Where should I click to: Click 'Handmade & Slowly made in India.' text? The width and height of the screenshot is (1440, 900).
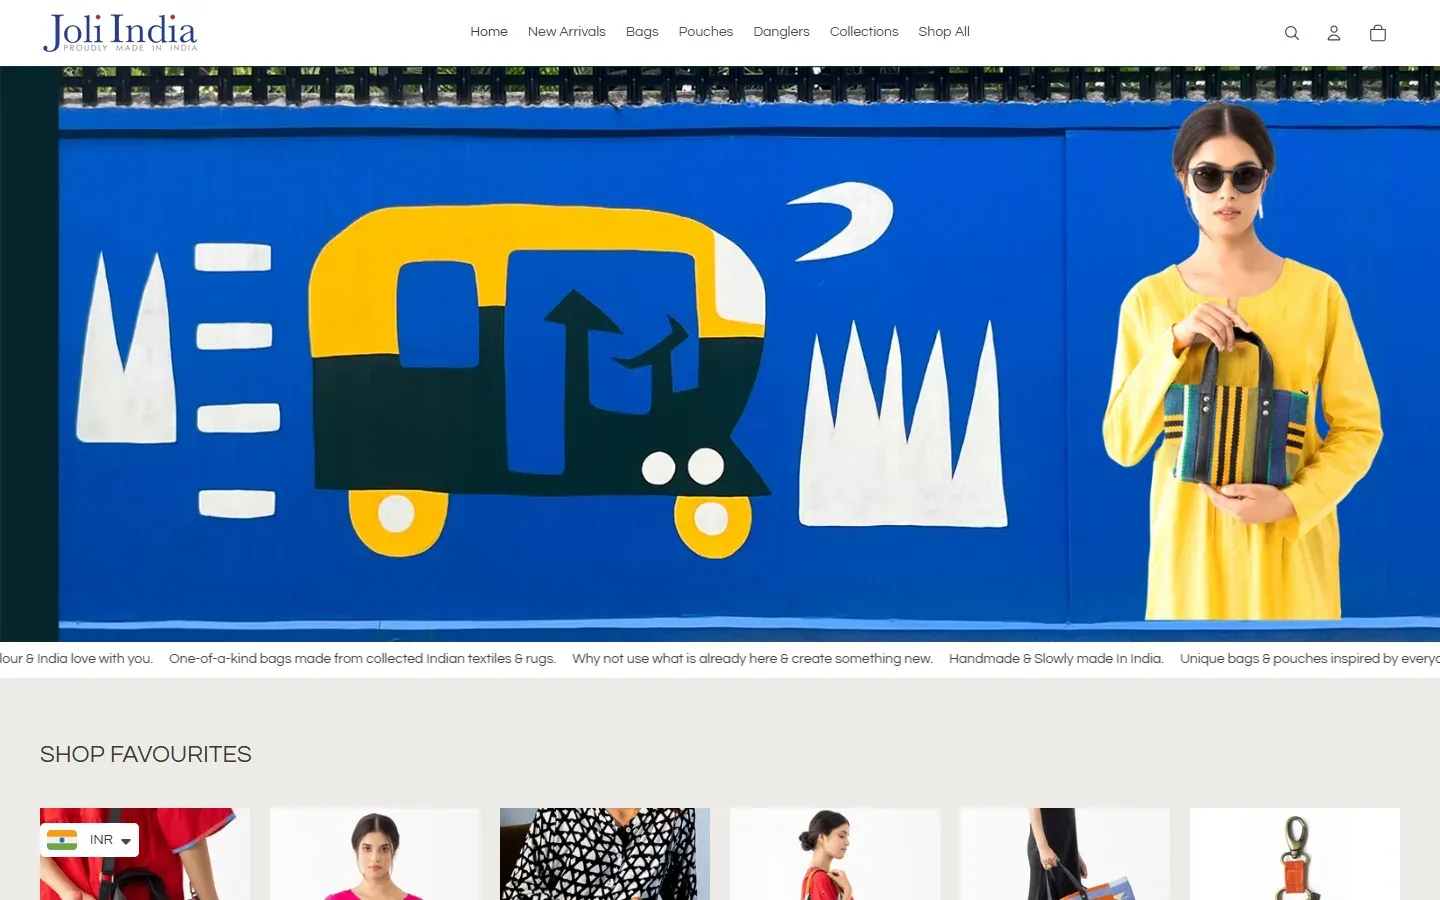(1056, 659)
